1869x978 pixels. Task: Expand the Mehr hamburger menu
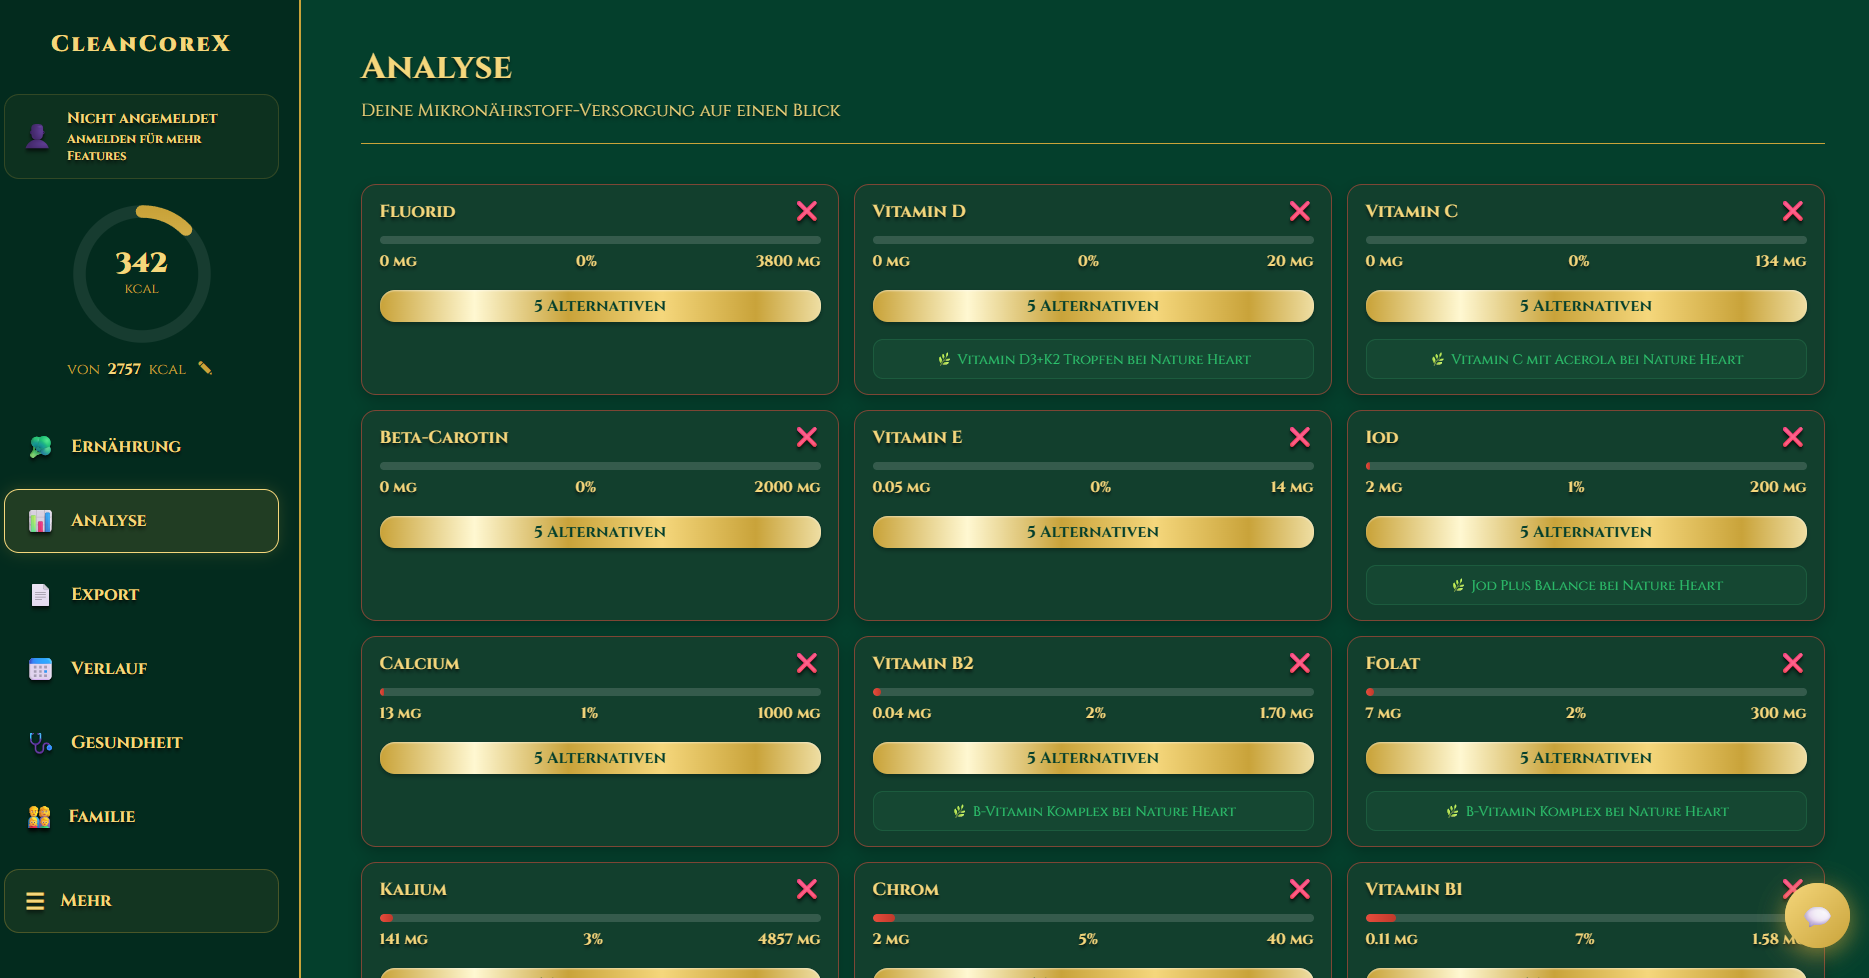point(141,901)
